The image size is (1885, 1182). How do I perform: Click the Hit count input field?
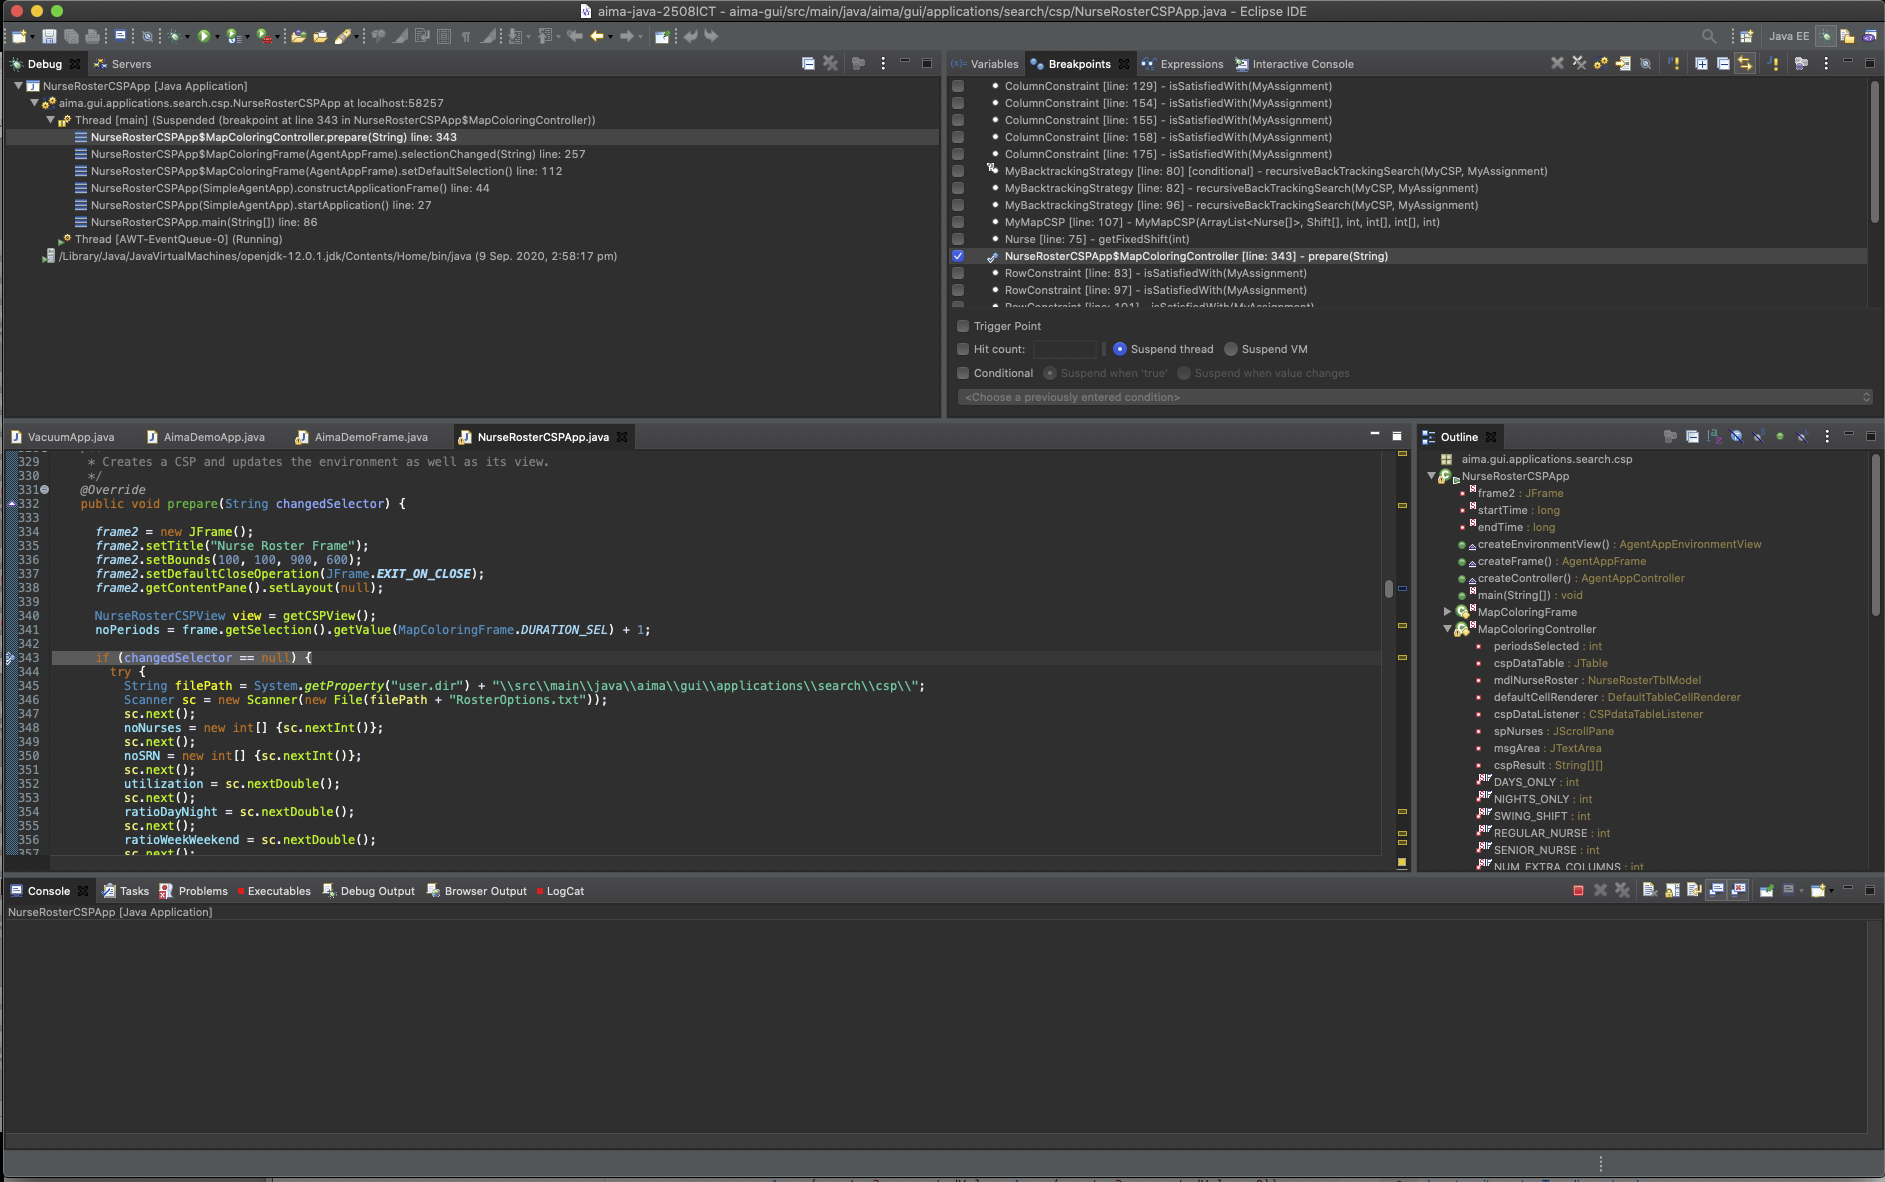point(1064,349)
